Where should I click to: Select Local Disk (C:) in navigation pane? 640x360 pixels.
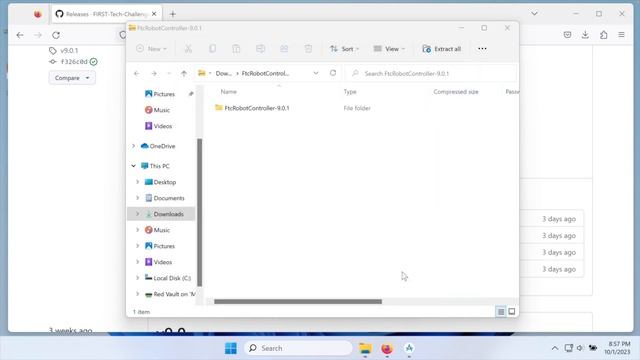click(x=168, y=278)
